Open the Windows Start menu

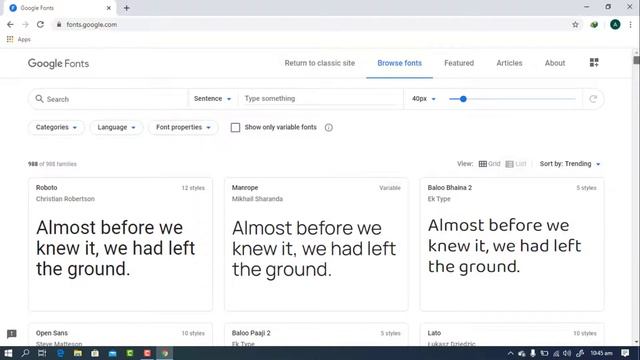8,353
